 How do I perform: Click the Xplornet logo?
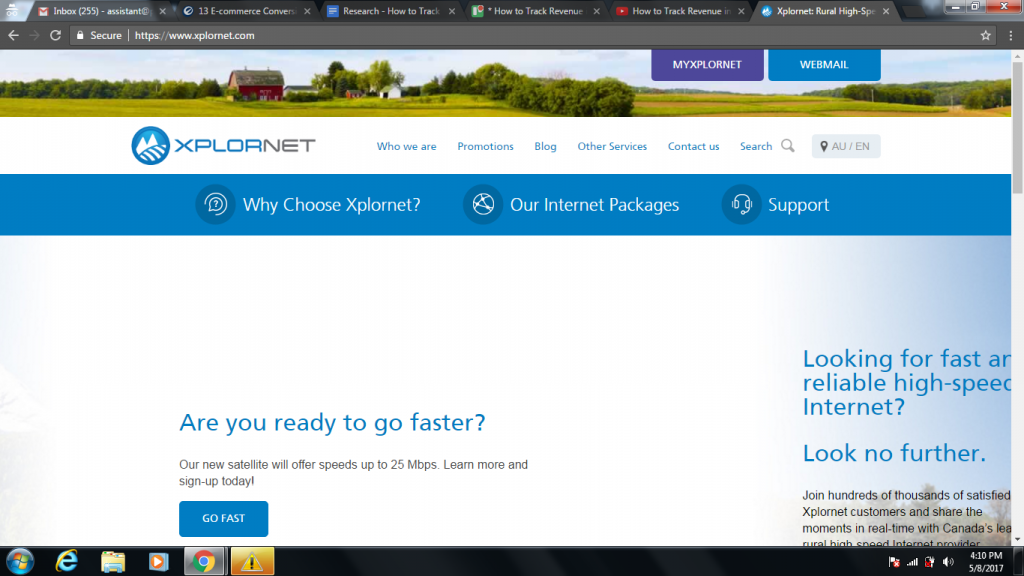click(223, 145)
